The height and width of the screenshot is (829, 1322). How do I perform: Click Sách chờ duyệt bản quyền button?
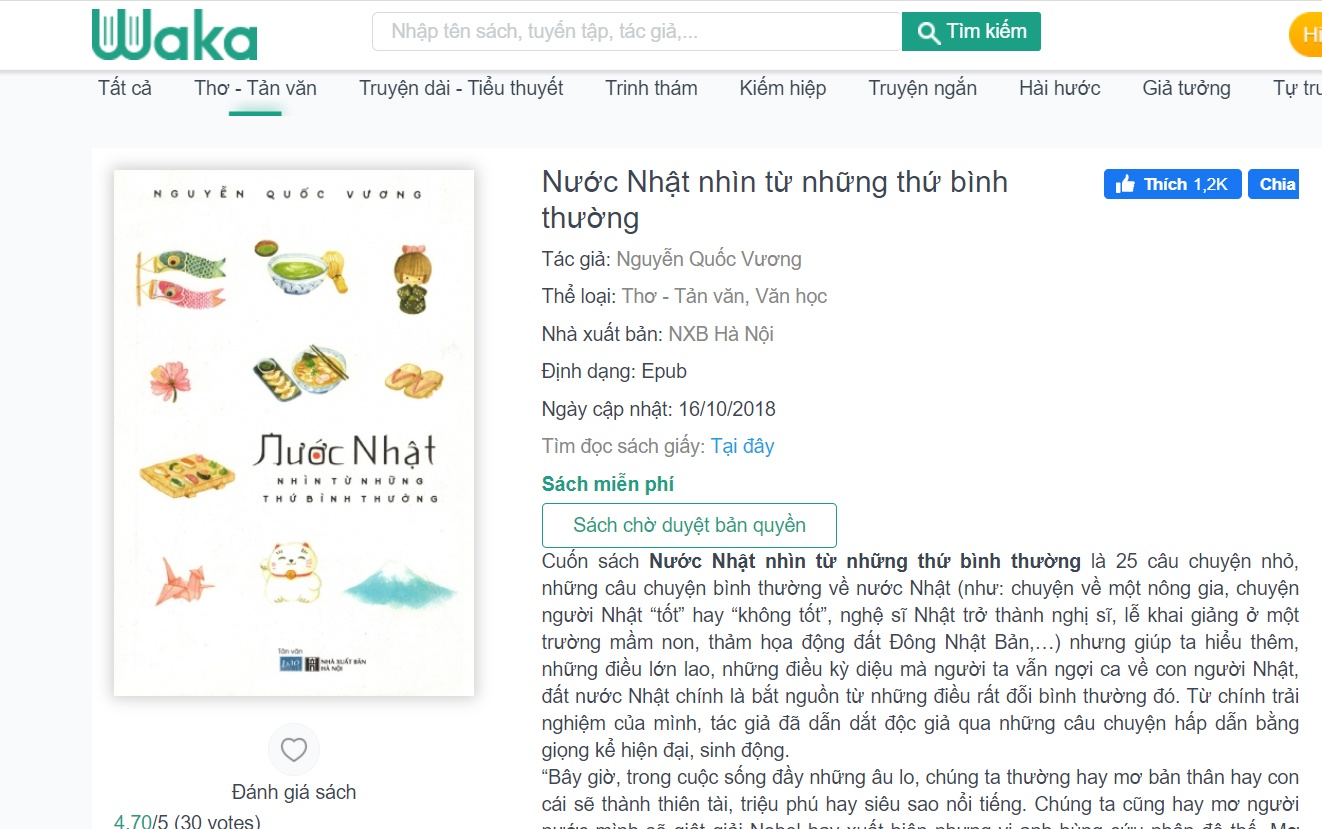tap(689, 525)
